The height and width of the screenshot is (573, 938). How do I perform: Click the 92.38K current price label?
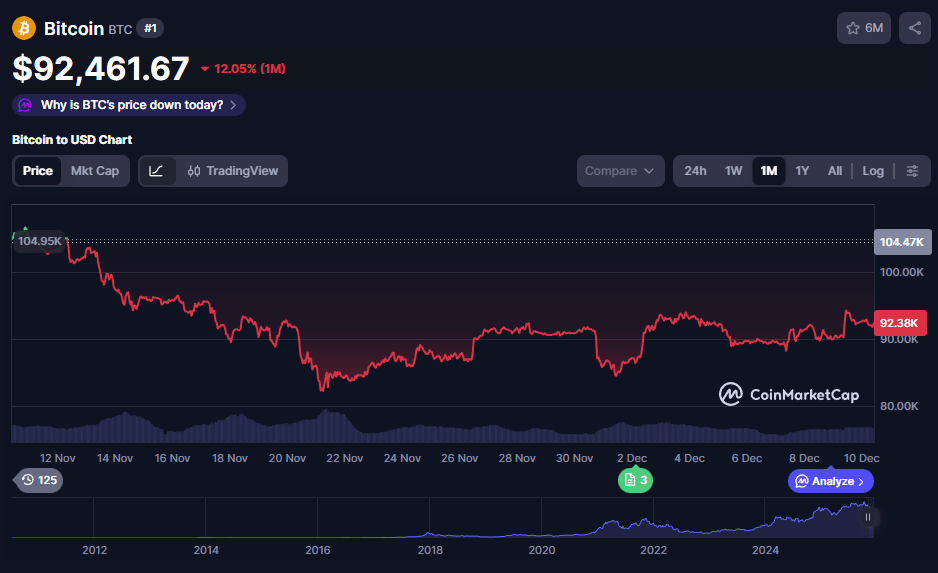[900, 323]
